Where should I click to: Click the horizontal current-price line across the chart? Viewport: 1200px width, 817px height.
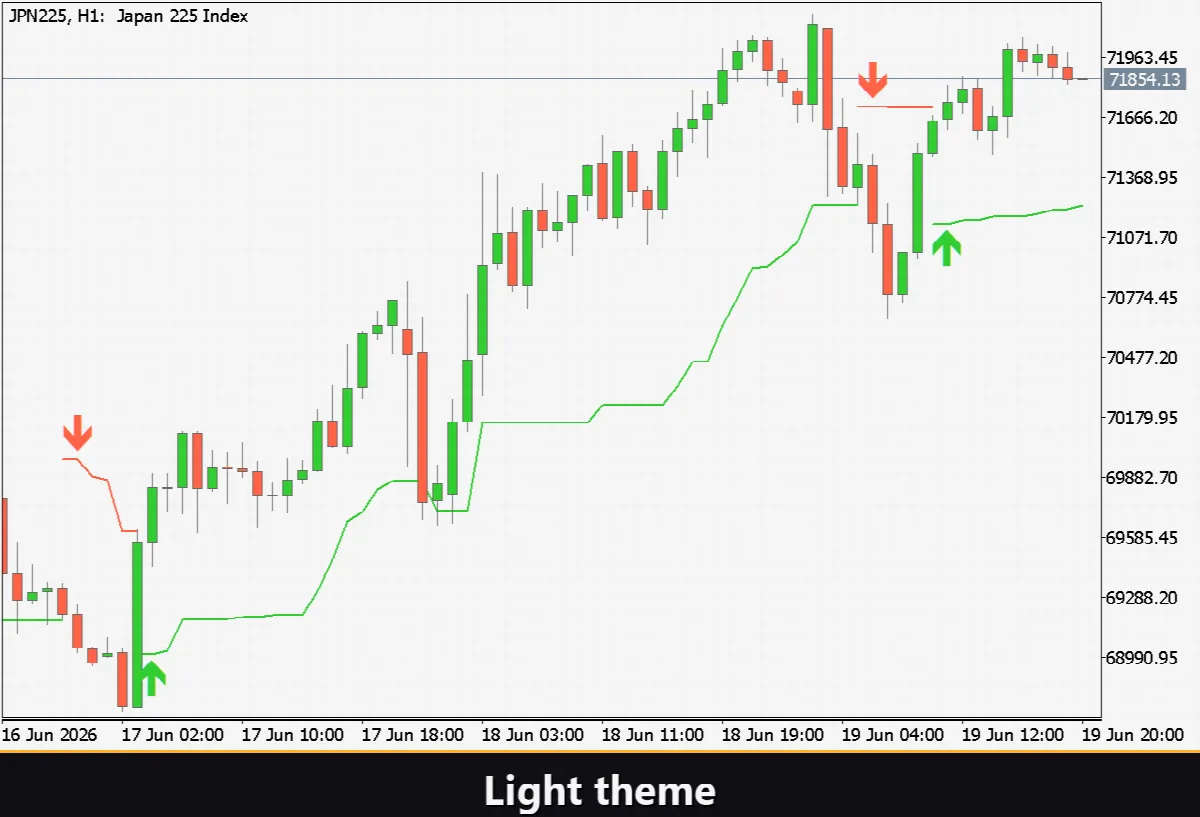click(x=550, y=78)
